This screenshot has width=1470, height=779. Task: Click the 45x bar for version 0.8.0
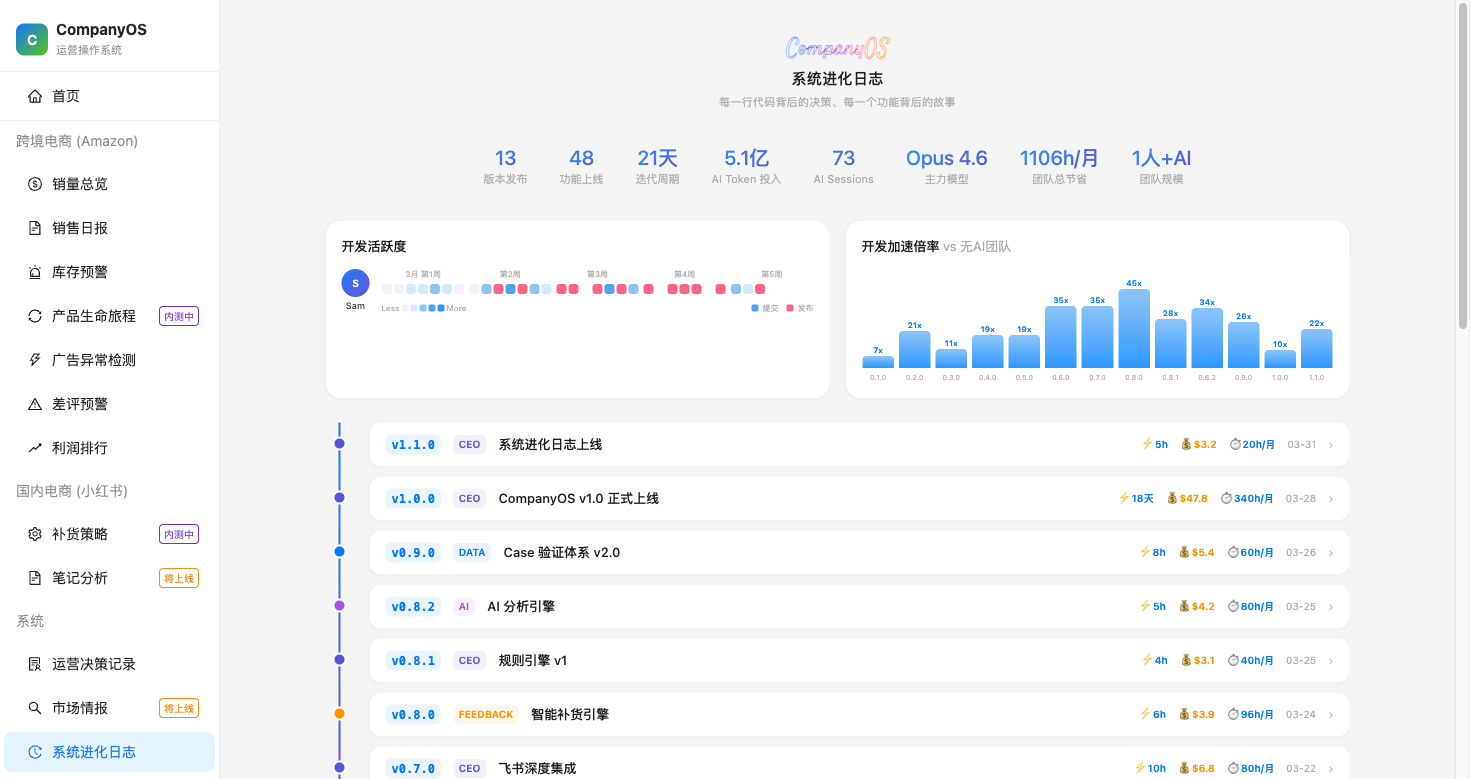pyautogui.click(x=1134, y=328)
